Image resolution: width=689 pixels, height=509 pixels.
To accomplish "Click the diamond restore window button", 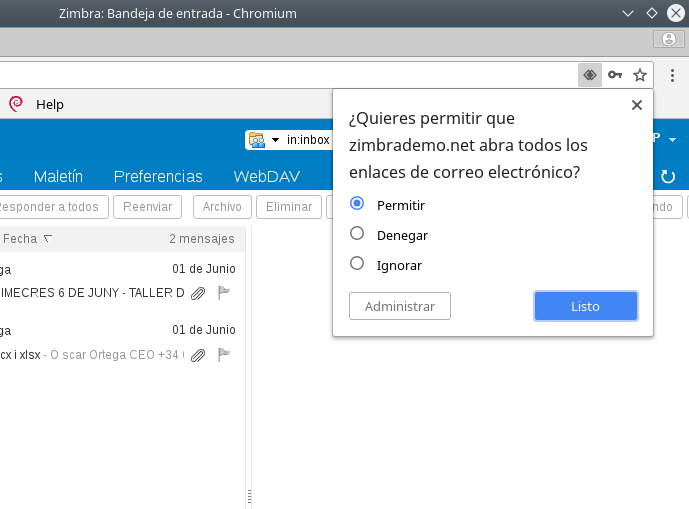I will coord(652,13).
